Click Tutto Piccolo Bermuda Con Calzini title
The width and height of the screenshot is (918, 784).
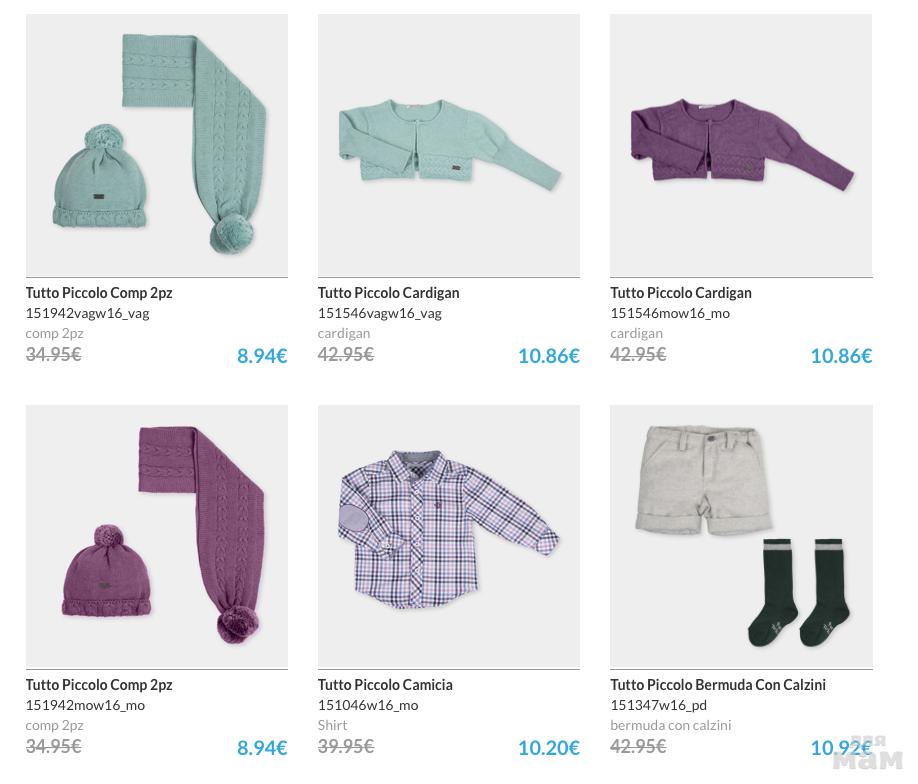[x=718, y=685]
